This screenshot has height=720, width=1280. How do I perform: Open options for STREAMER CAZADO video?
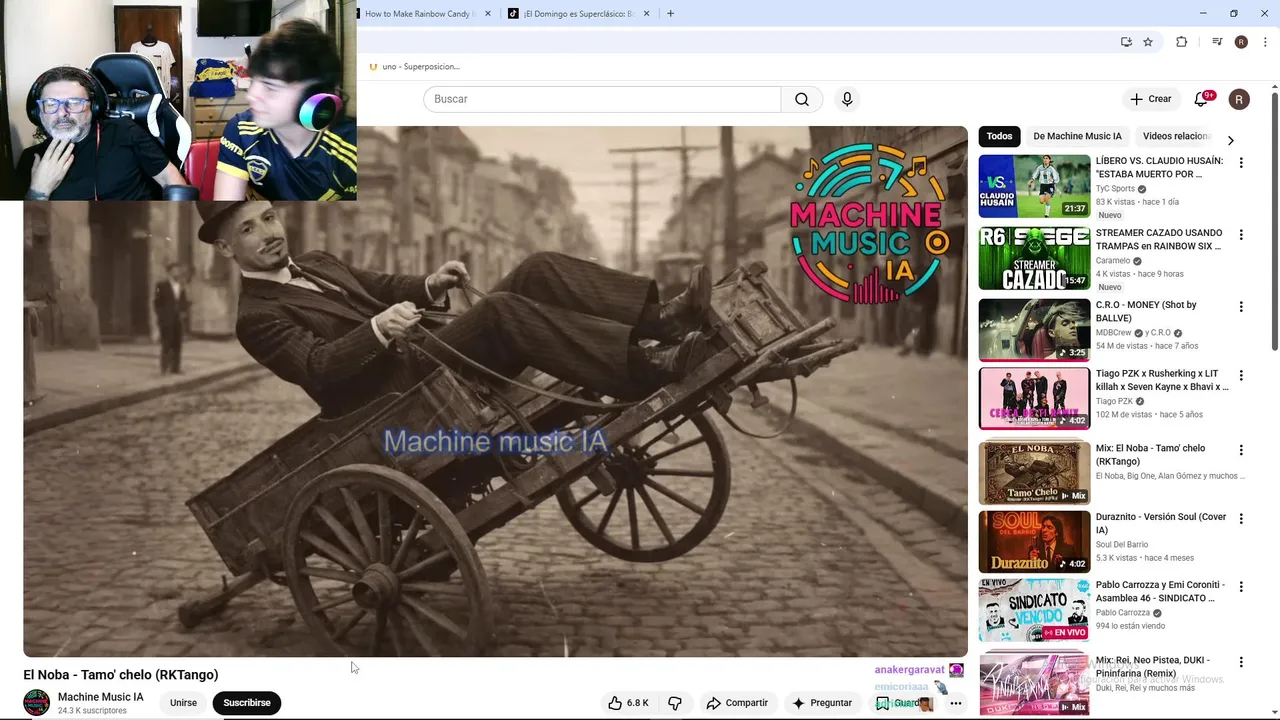pos(1241,235)
